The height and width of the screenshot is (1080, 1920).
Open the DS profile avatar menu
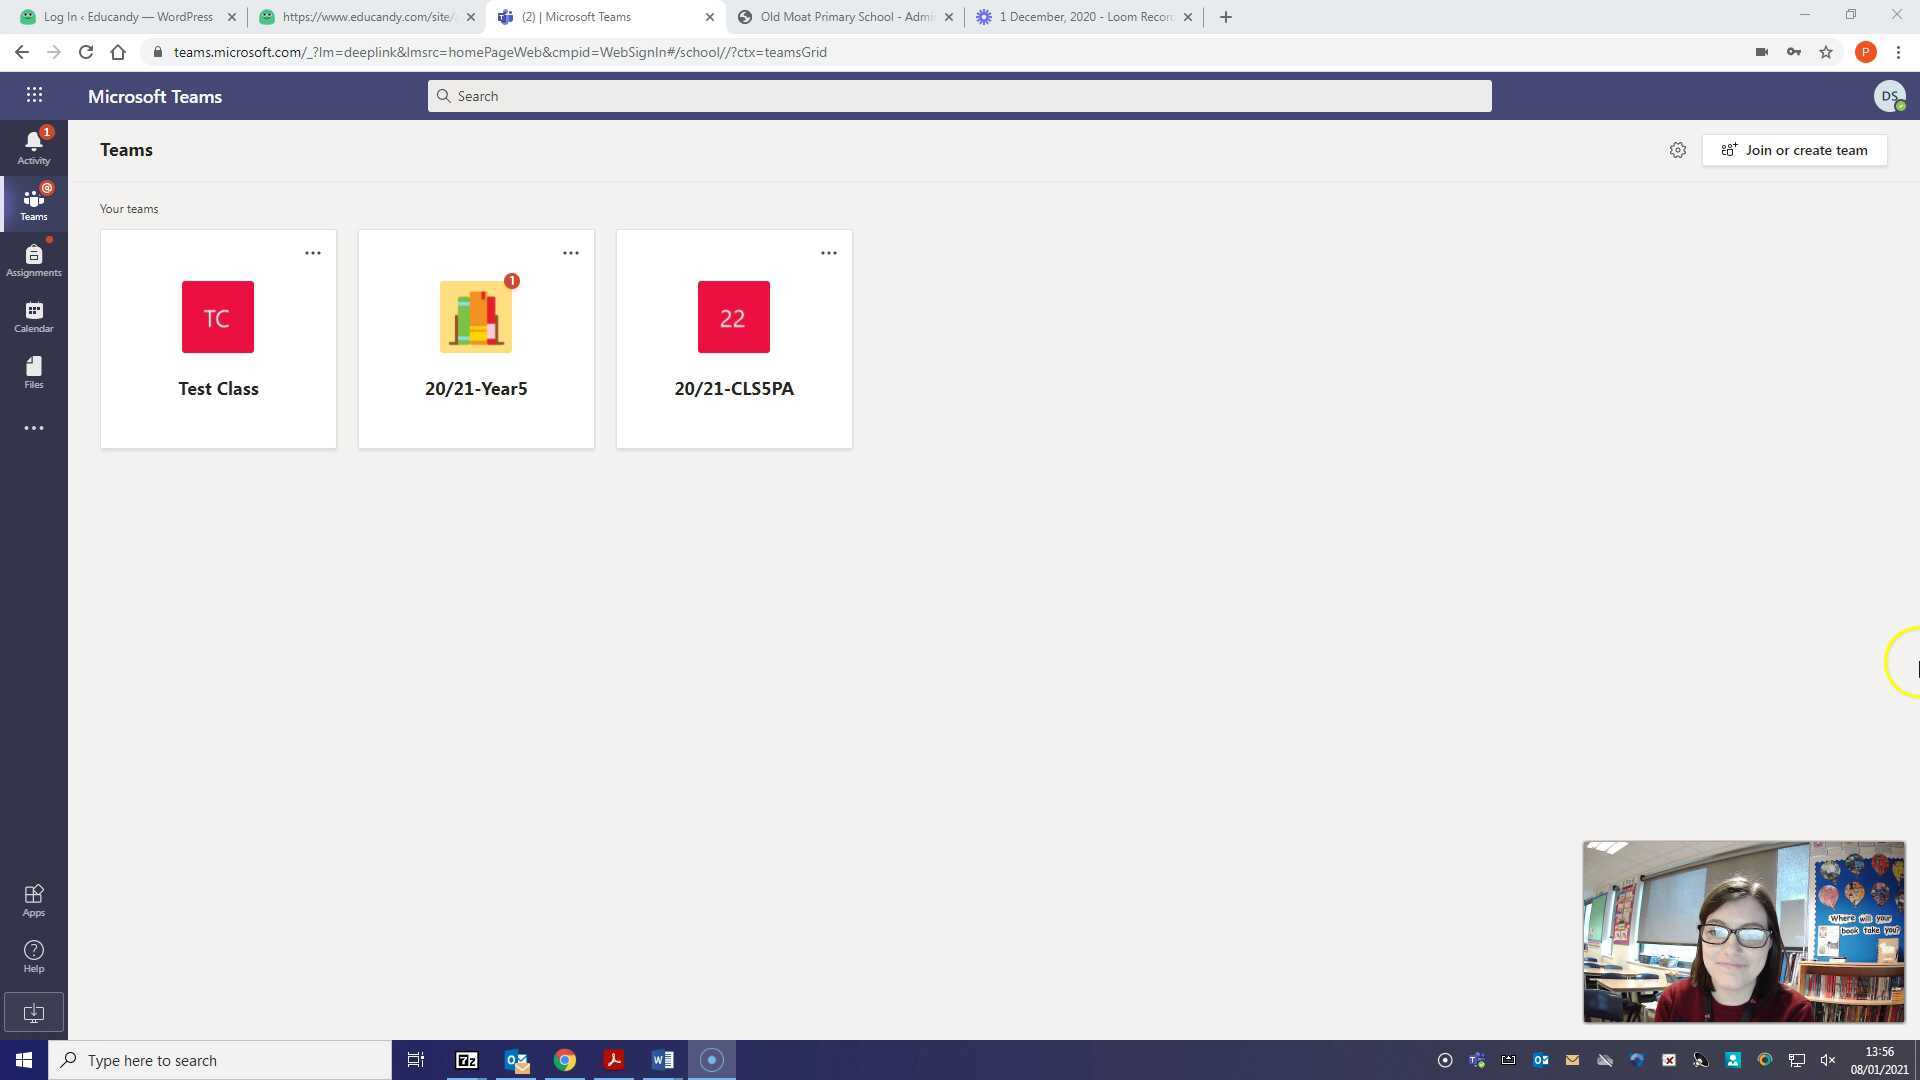(1888, 96)
